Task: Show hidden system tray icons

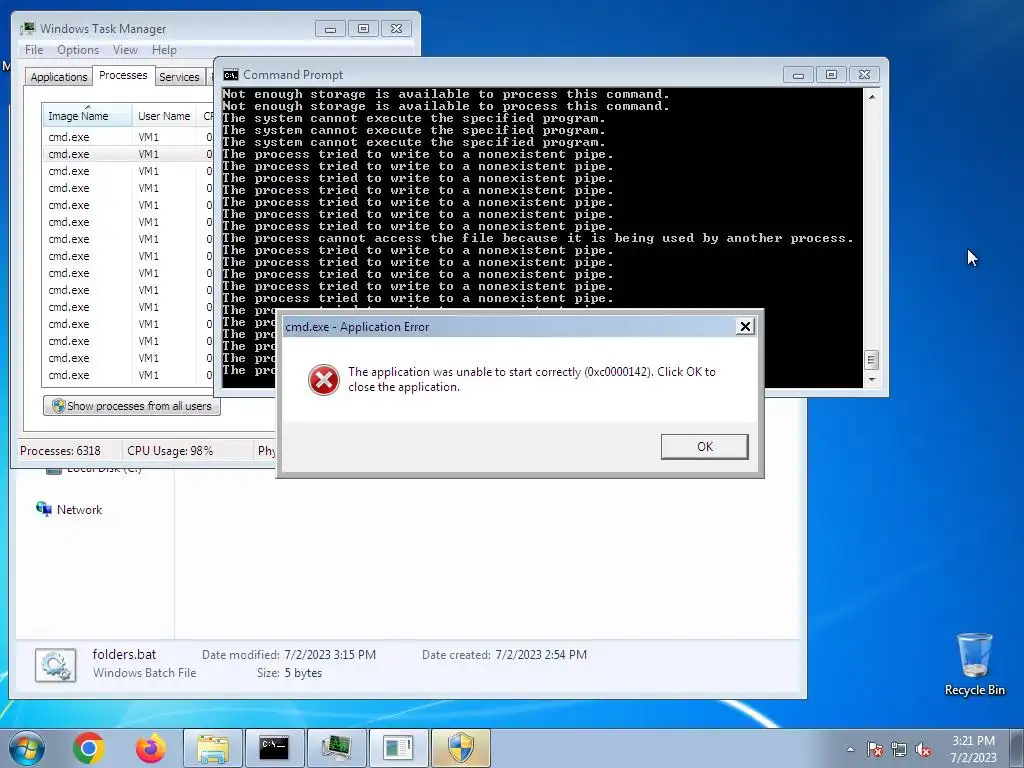Action: tap(850, 749)
